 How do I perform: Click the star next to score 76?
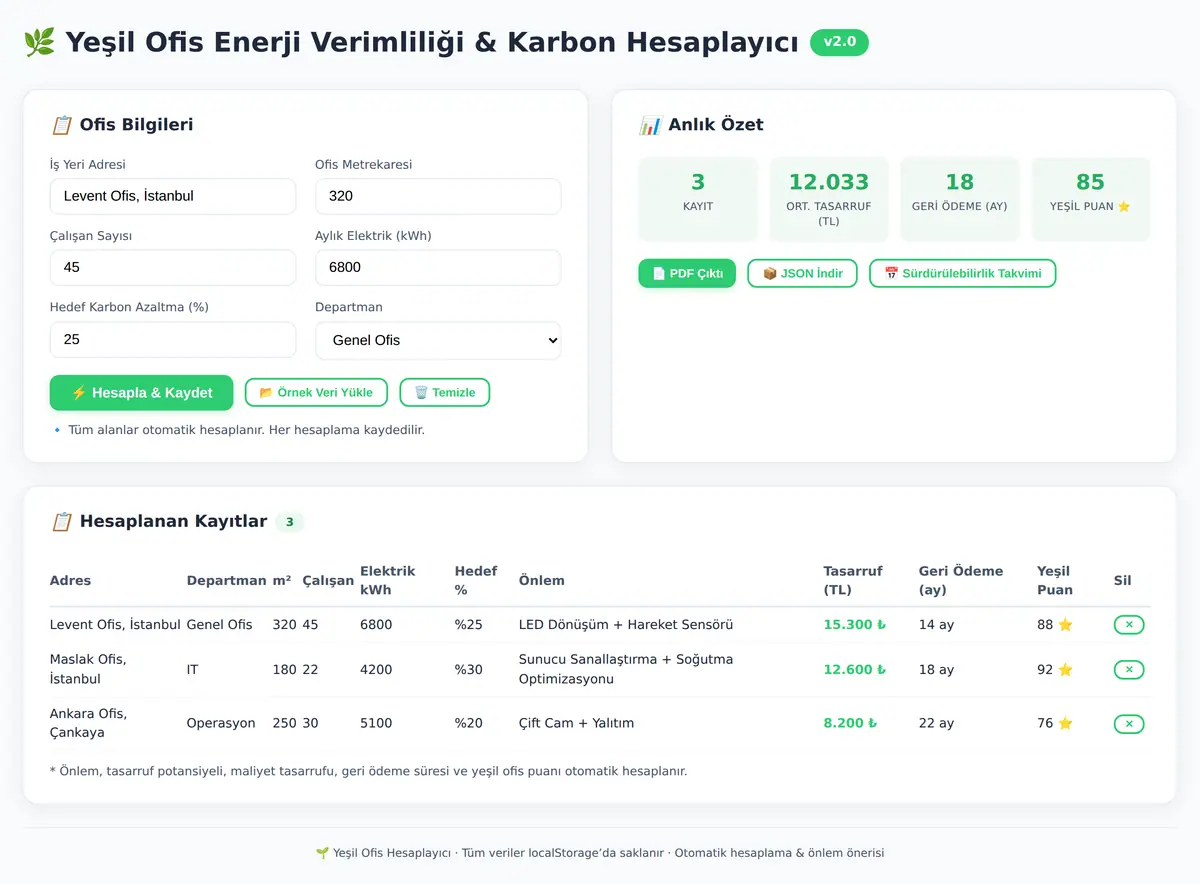1065,724
